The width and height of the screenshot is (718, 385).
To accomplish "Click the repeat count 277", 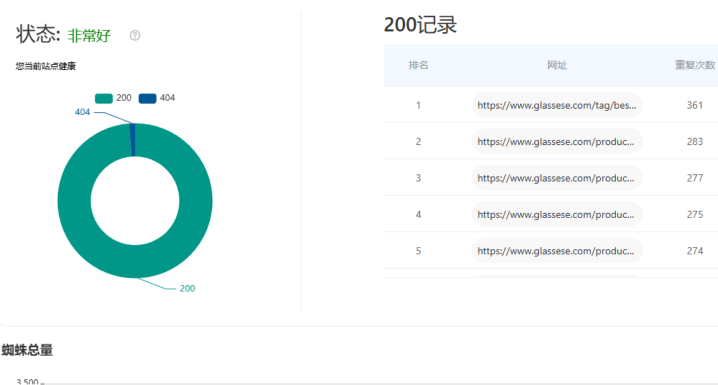I will click(x=695, y=178).
